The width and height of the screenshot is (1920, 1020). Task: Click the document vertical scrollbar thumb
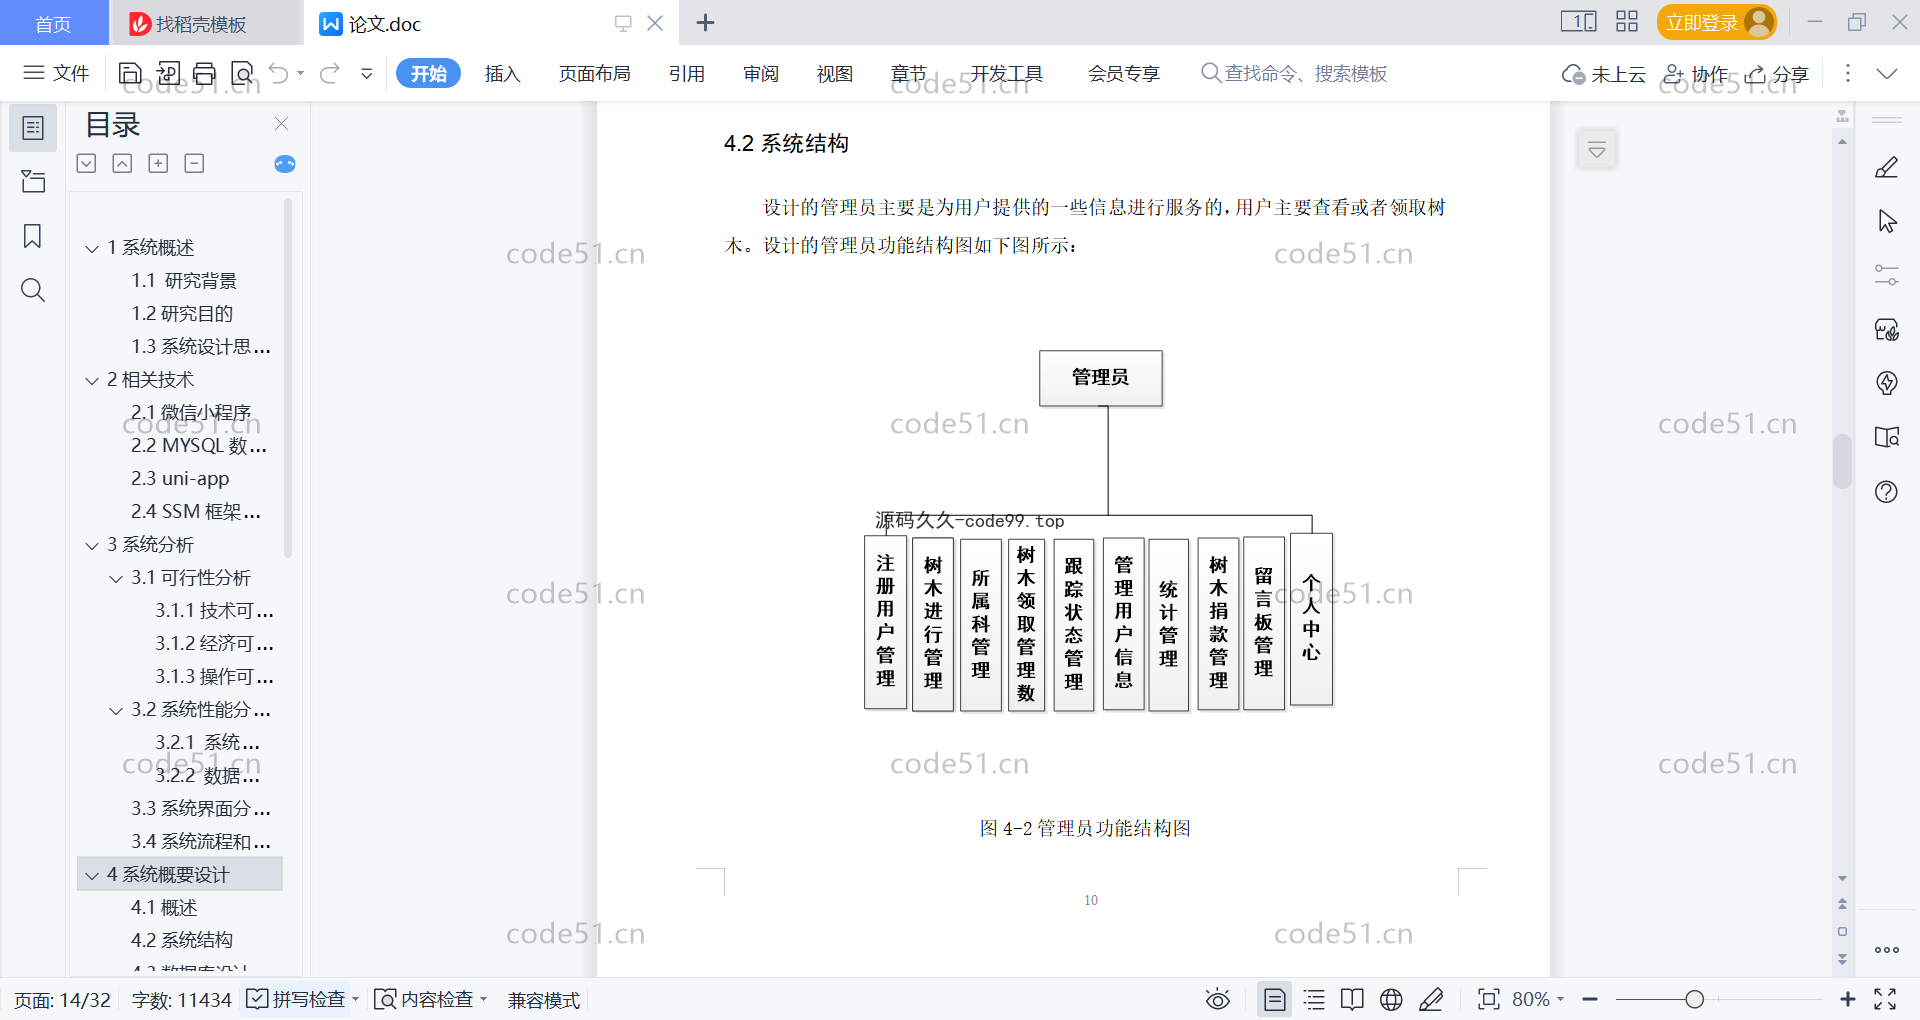point(1842,461)
